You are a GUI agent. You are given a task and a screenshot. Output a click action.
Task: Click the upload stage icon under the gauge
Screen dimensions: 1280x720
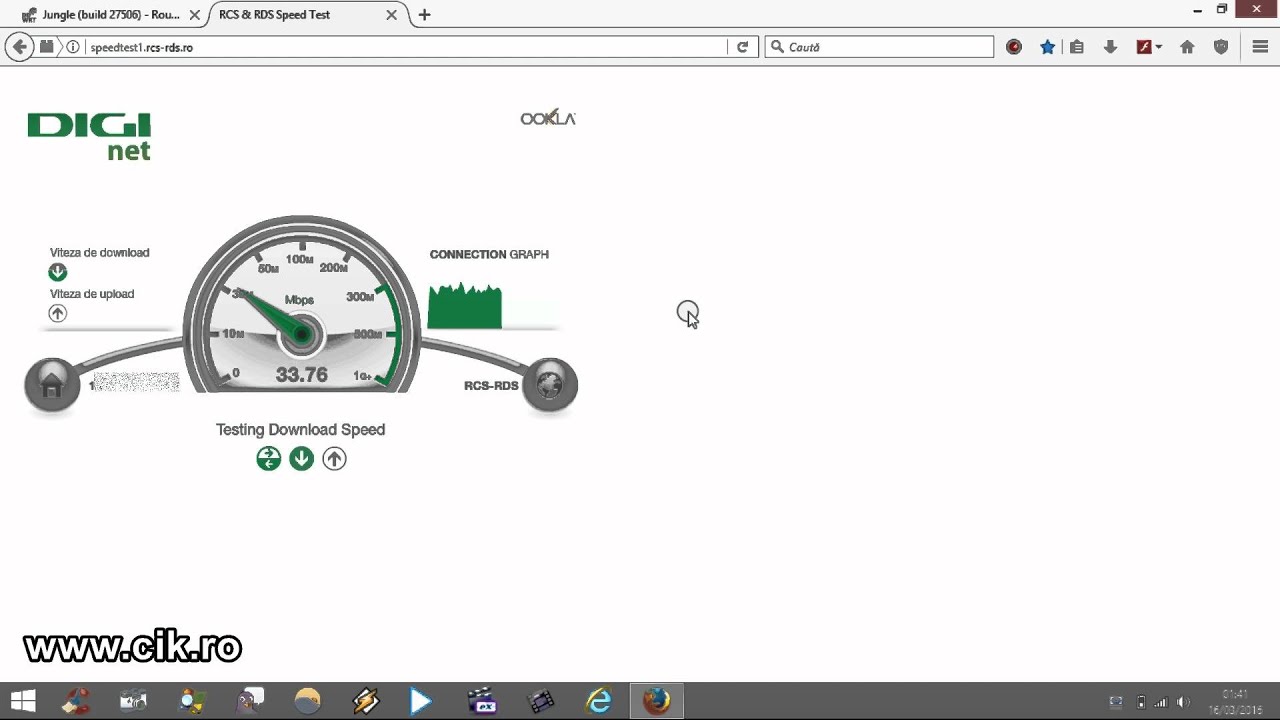[x=334, y=458]
